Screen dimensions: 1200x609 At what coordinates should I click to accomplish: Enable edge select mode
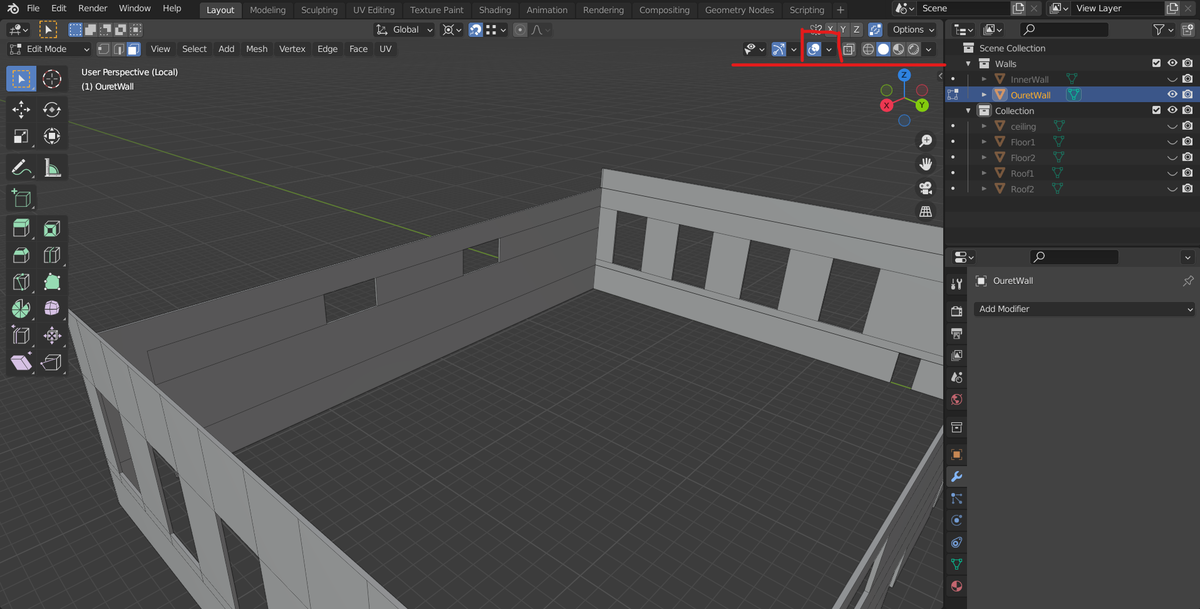pyautogui.click(x=118, y=49)
